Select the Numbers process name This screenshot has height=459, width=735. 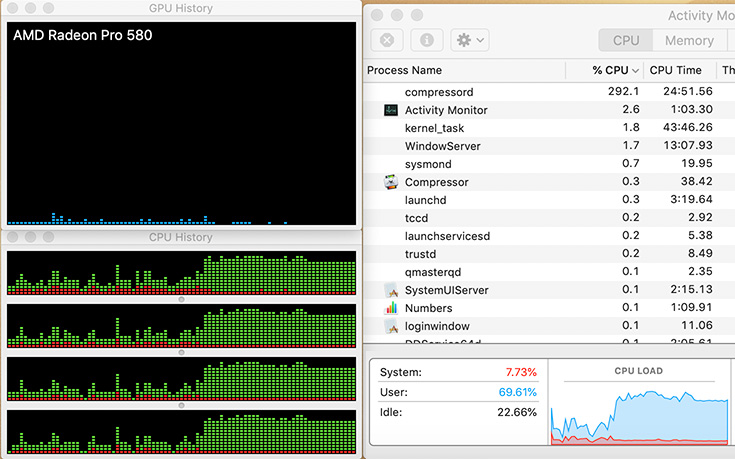pyautogui.click(x=428, y=308)
